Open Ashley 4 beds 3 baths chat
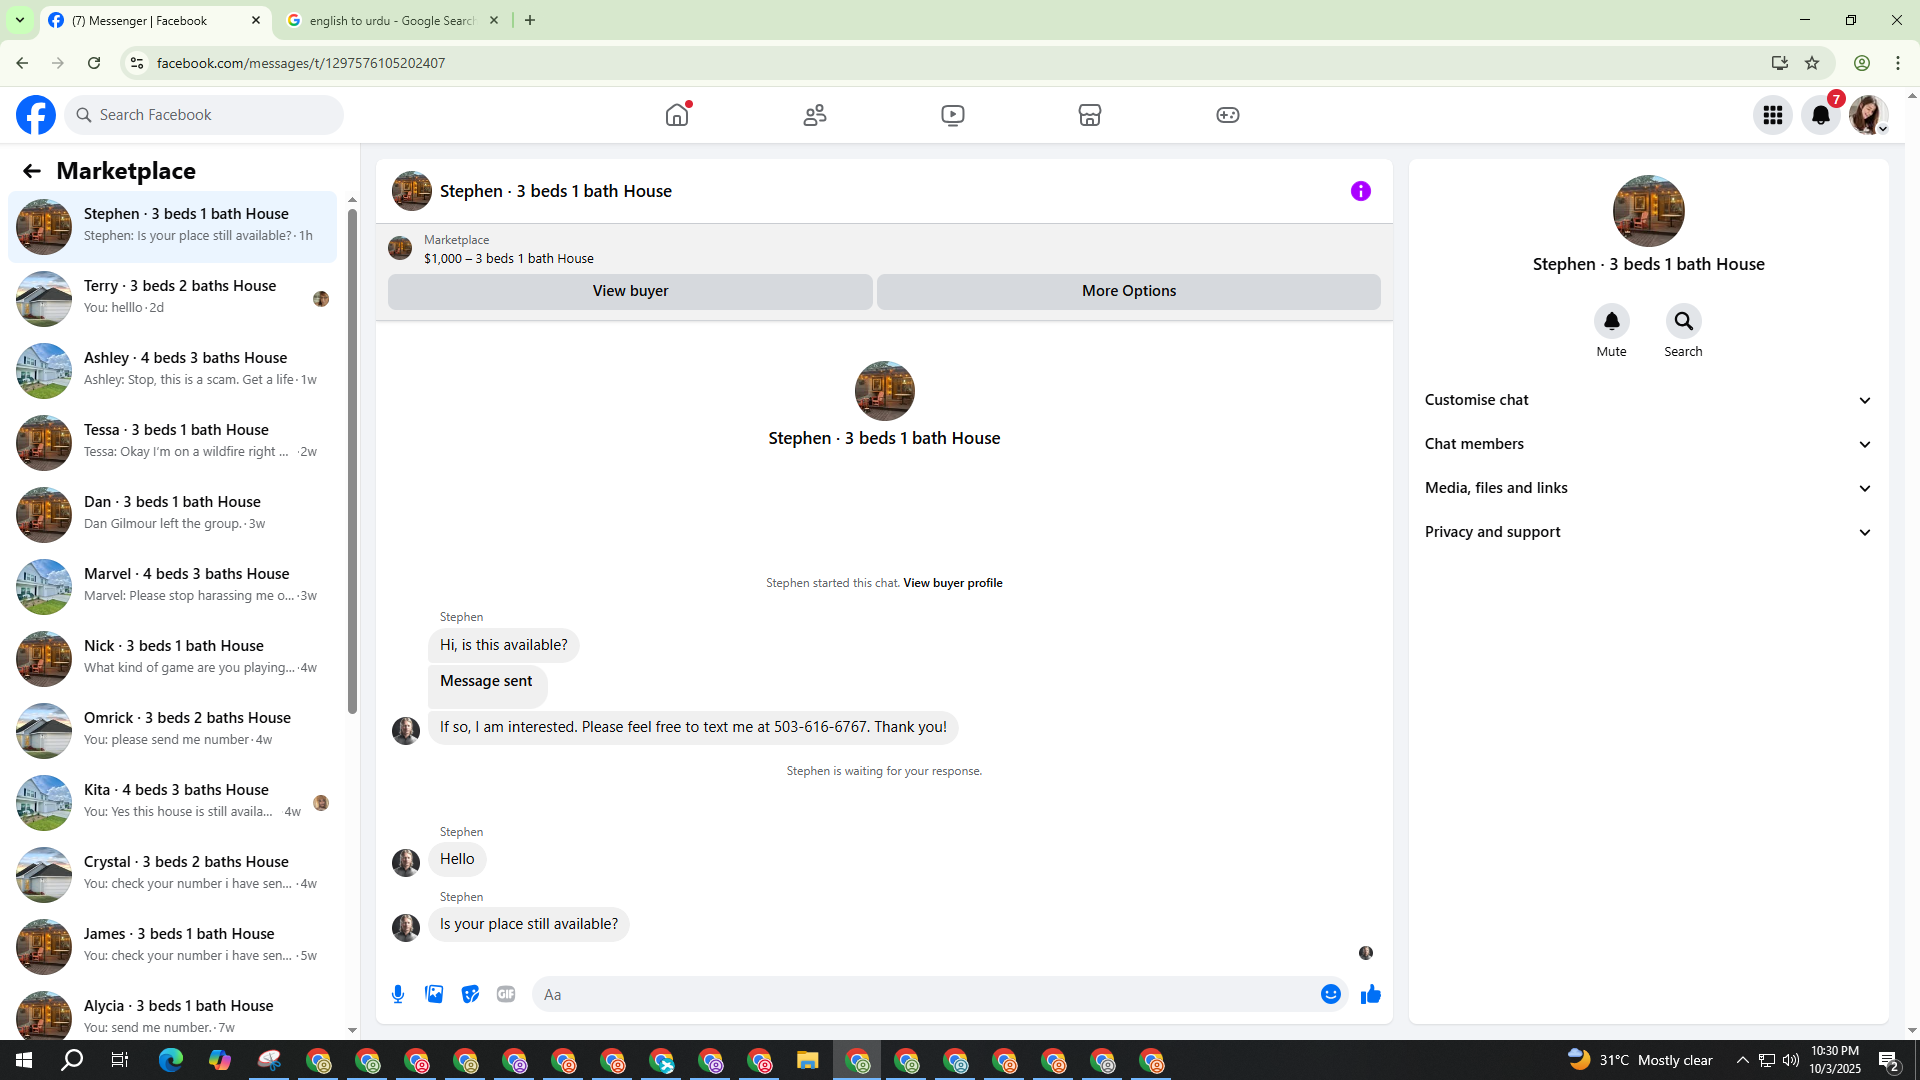This screenshot has height=1080, width=1920. pos(172,371)
